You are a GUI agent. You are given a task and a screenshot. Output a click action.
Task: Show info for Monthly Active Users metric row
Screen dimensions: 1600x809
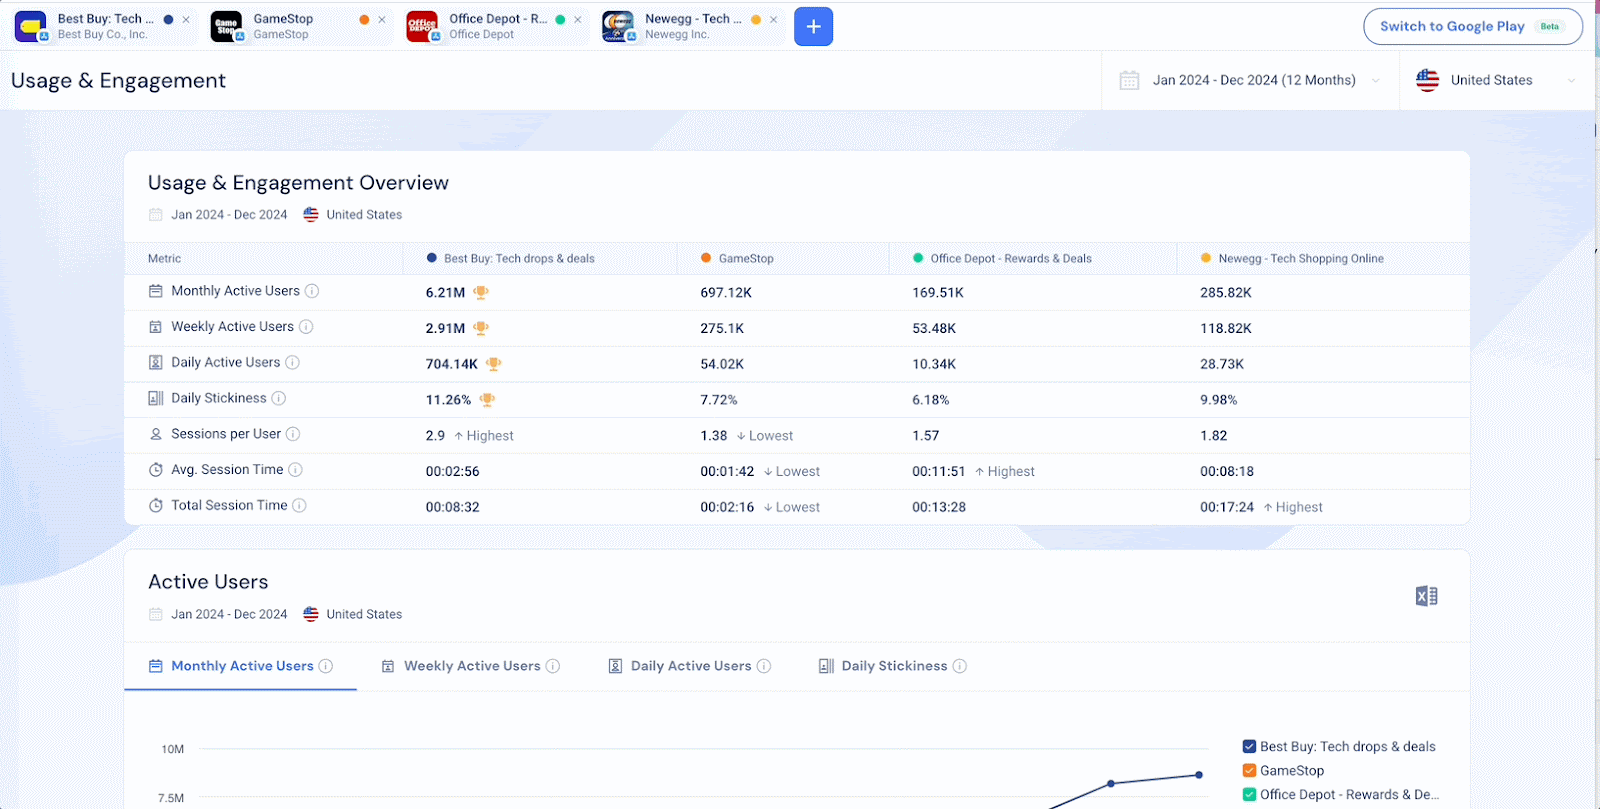[x=312, y=291]
